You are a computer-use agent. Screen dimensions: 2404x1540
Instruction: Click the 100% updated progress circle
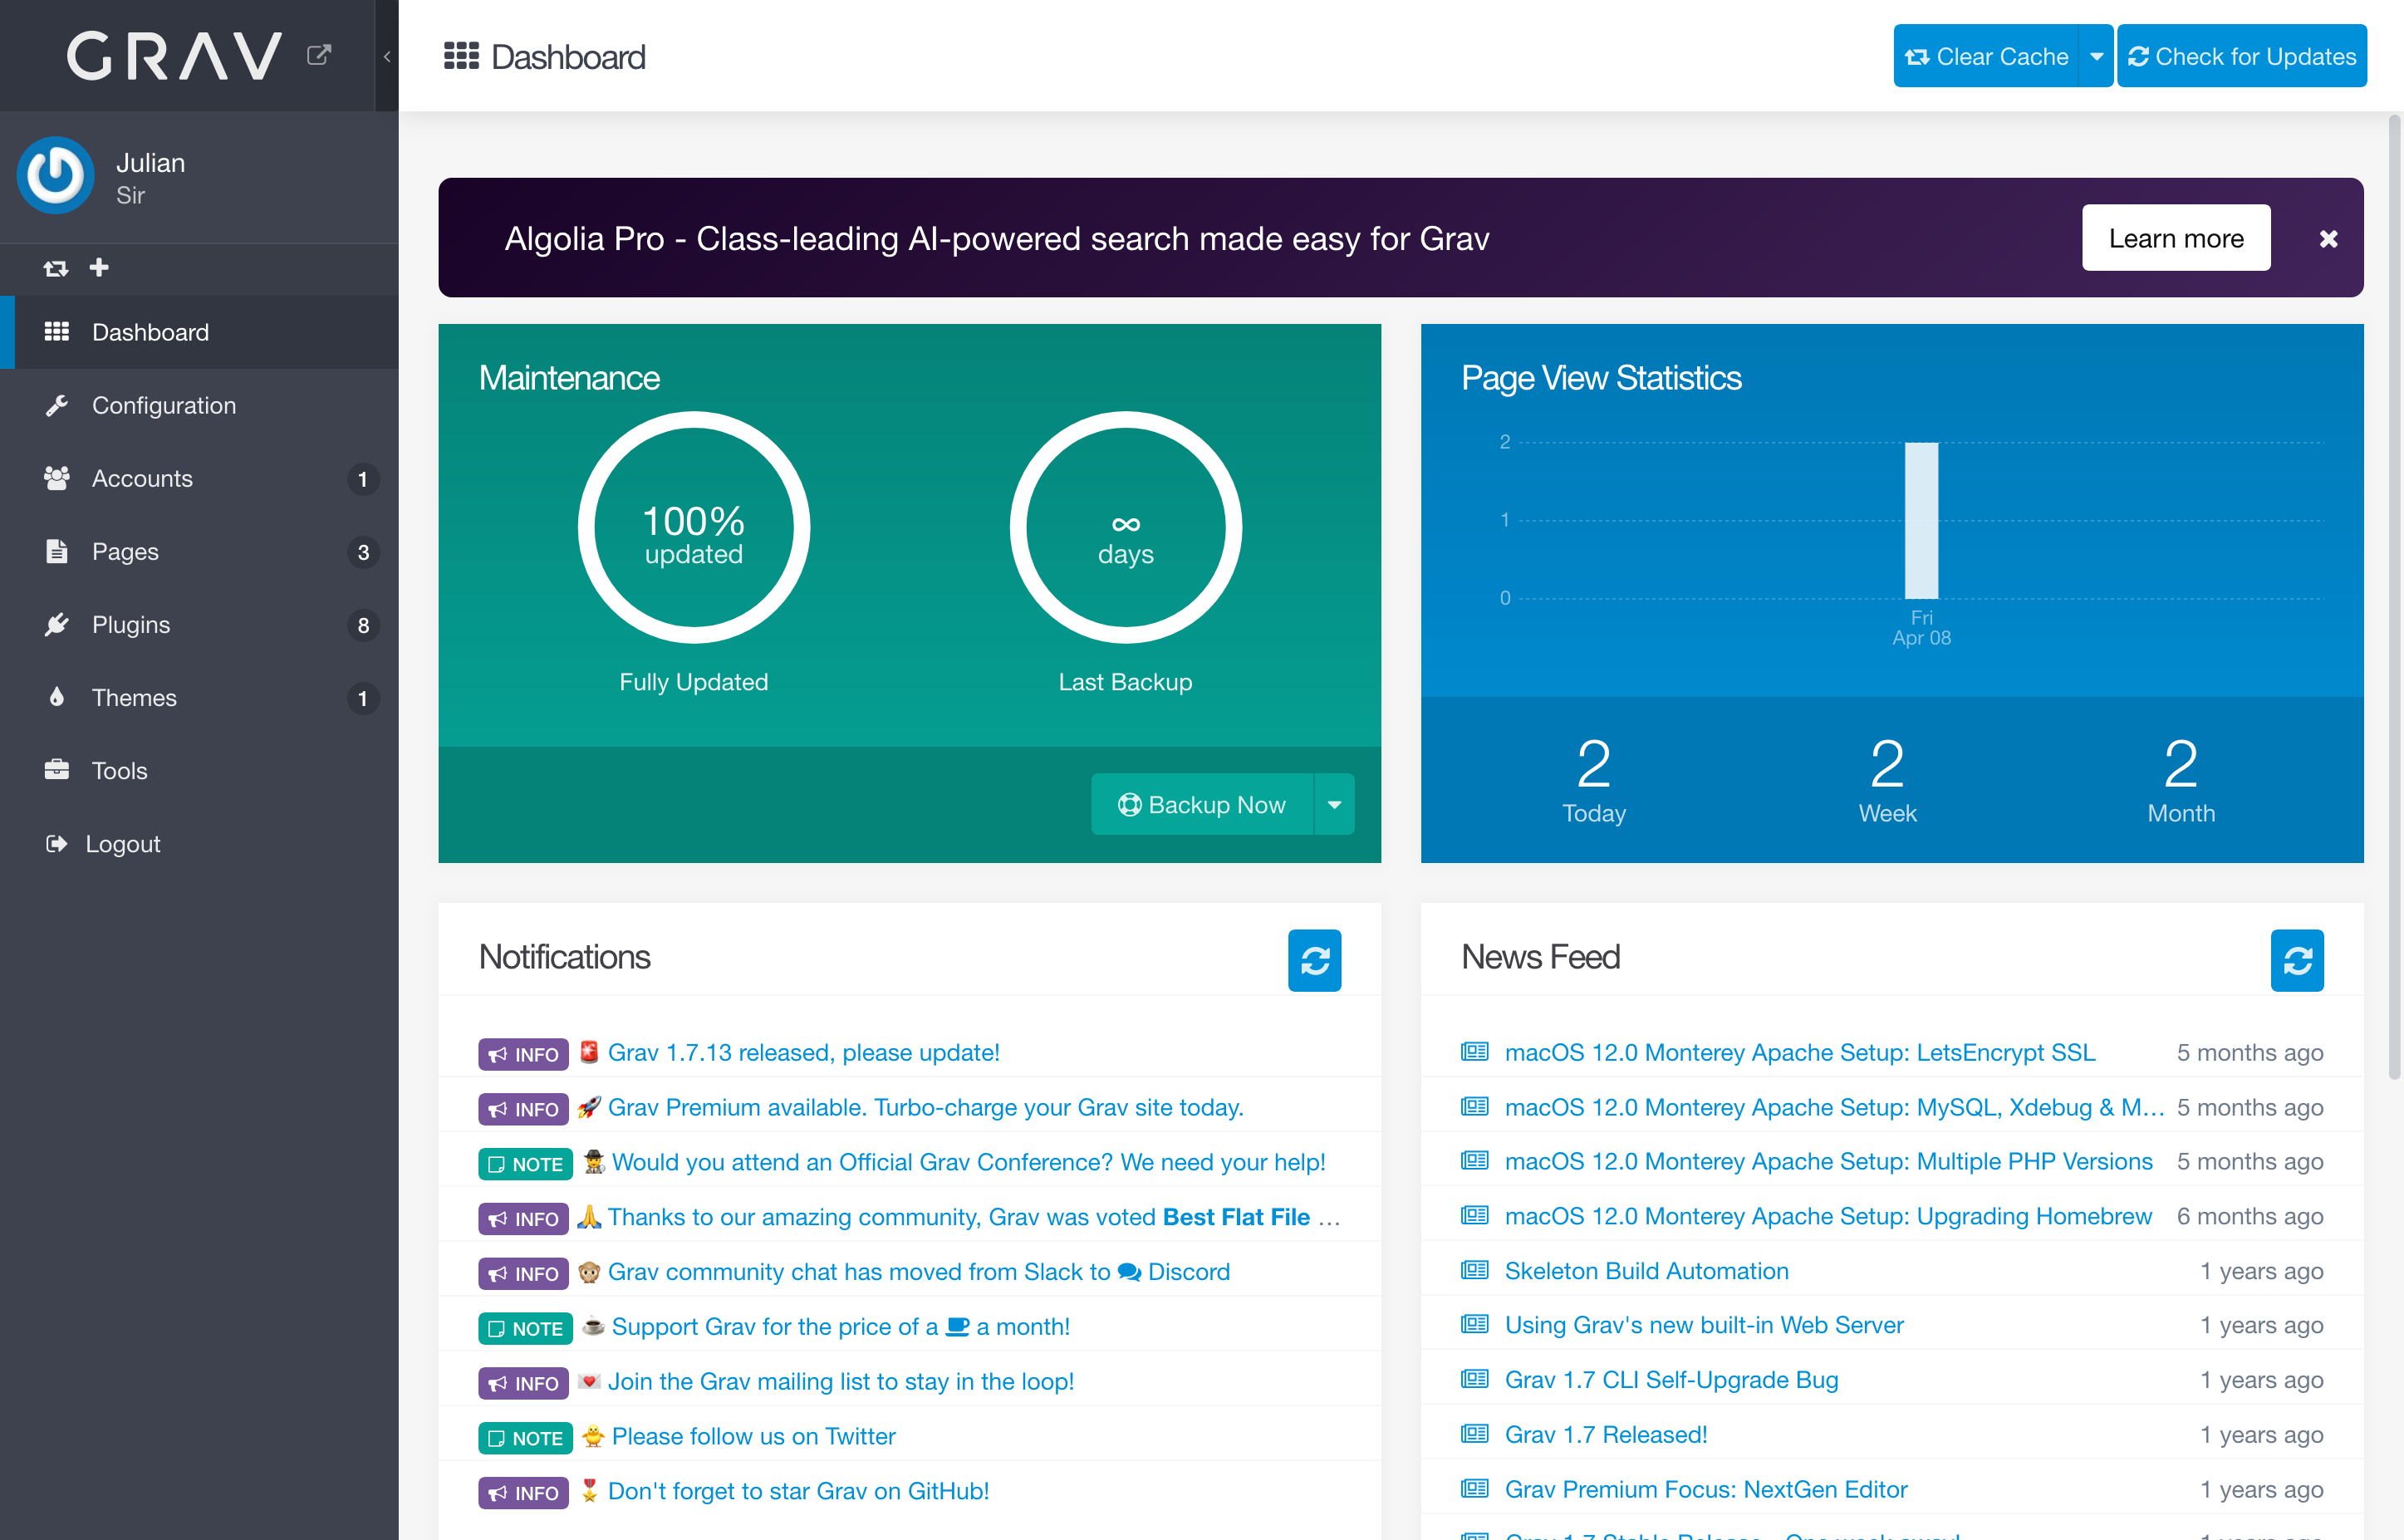pos(694,527)
